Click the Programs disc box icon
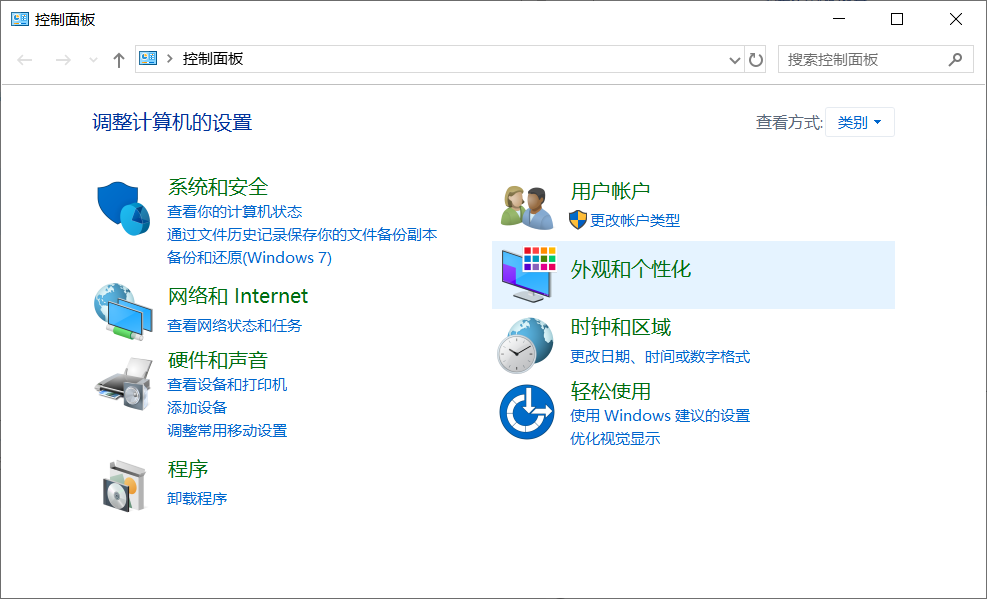The height and width of the screenshot is (599, 987). tap(124, 485)
